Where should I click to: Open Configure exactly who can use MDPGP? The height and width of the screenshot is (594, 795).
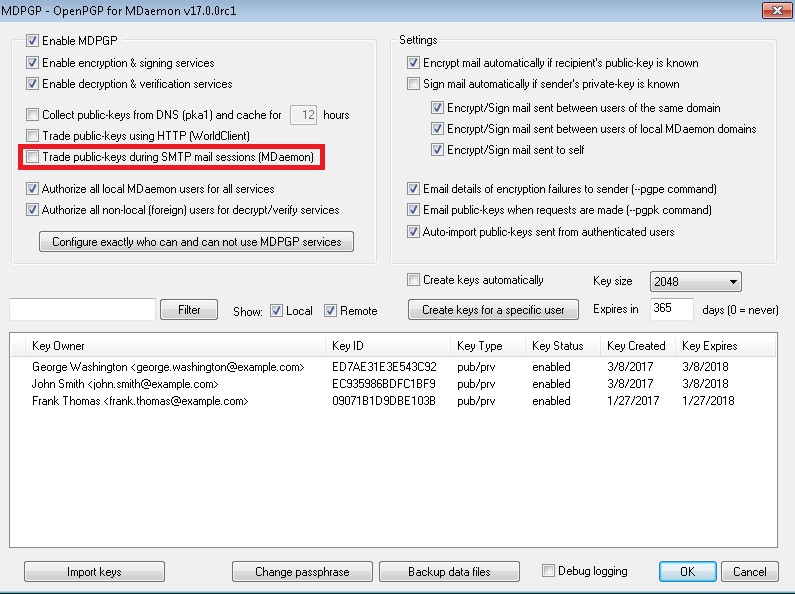pyautogui.click(x=197, y=242)
